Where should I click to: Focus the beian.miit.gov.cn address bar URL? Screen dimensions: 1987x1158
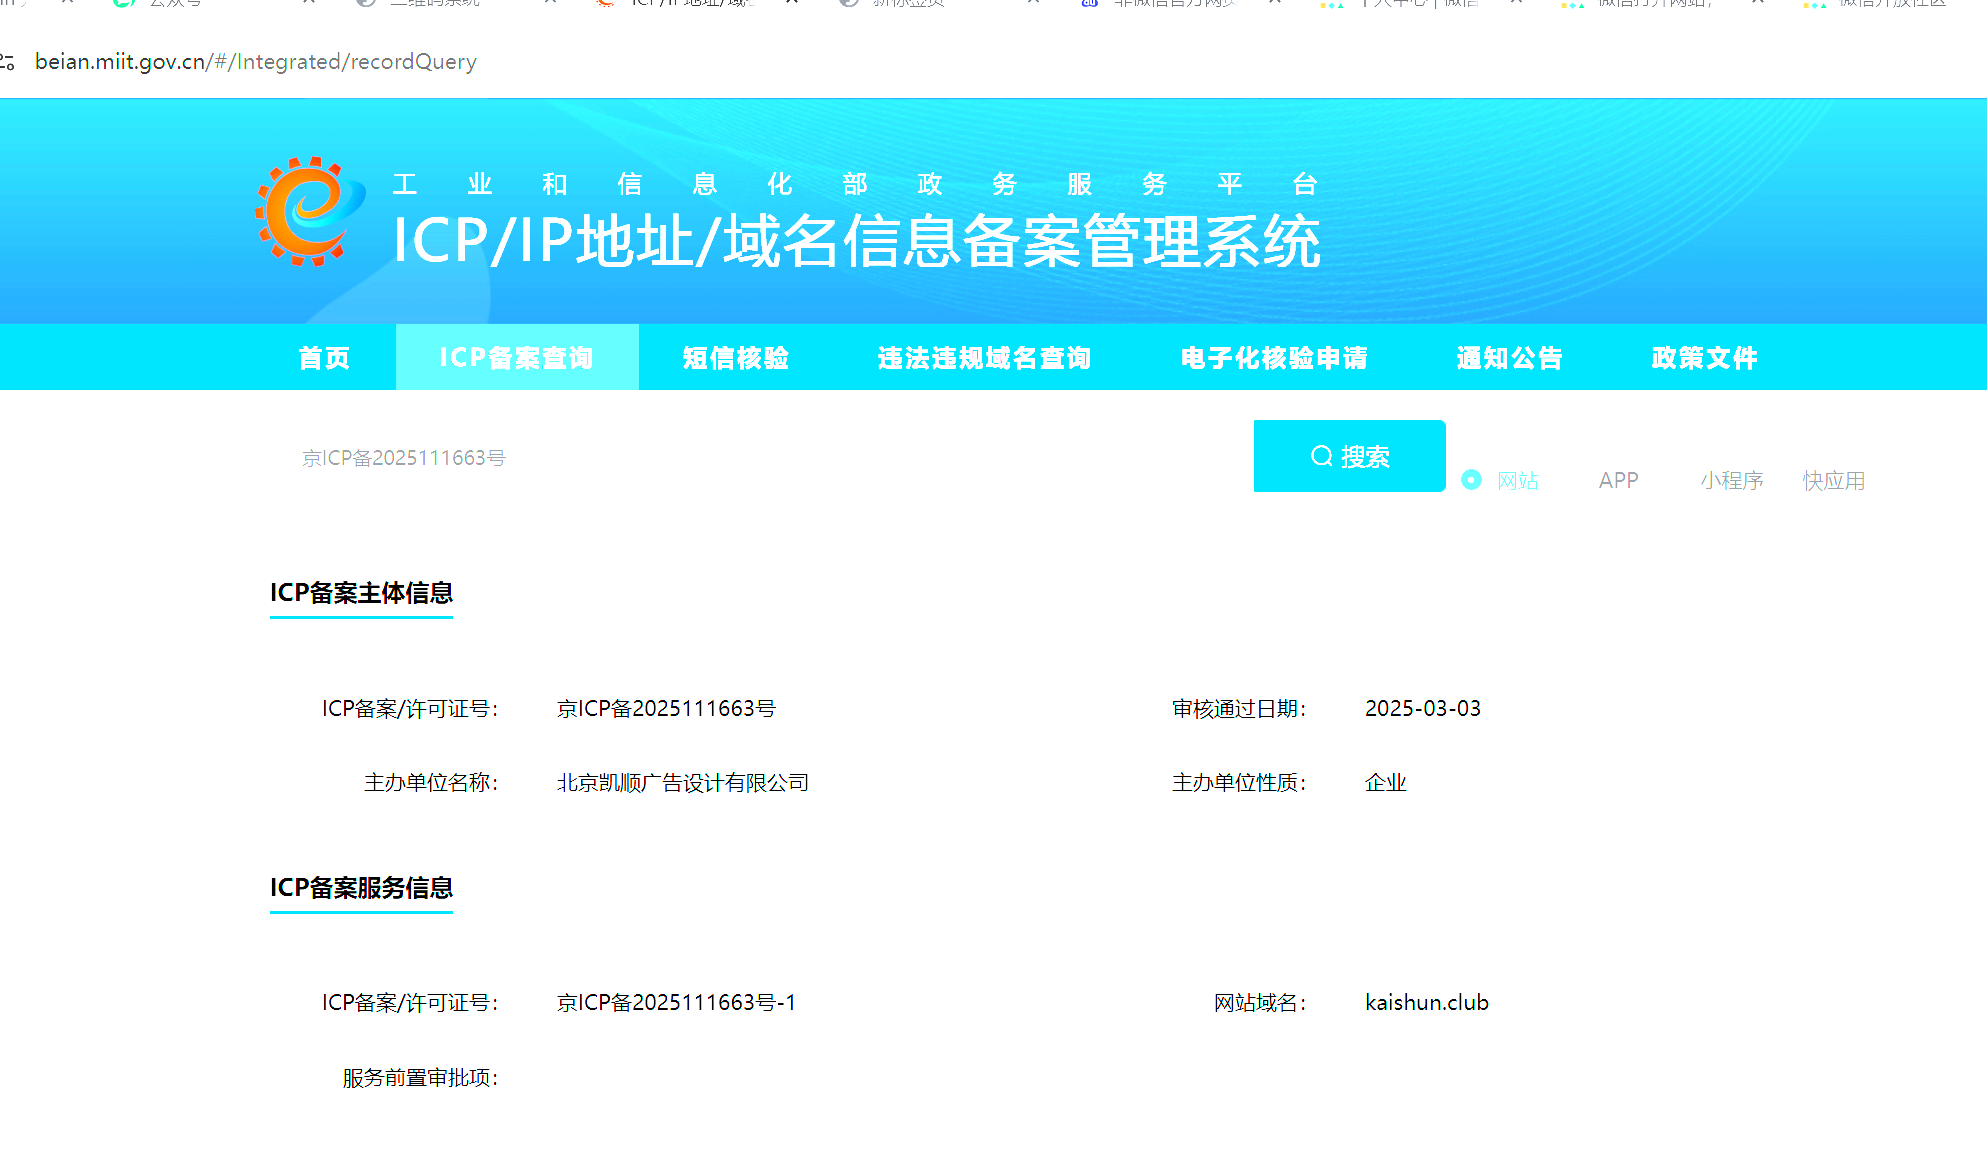(x=256, y=62)
